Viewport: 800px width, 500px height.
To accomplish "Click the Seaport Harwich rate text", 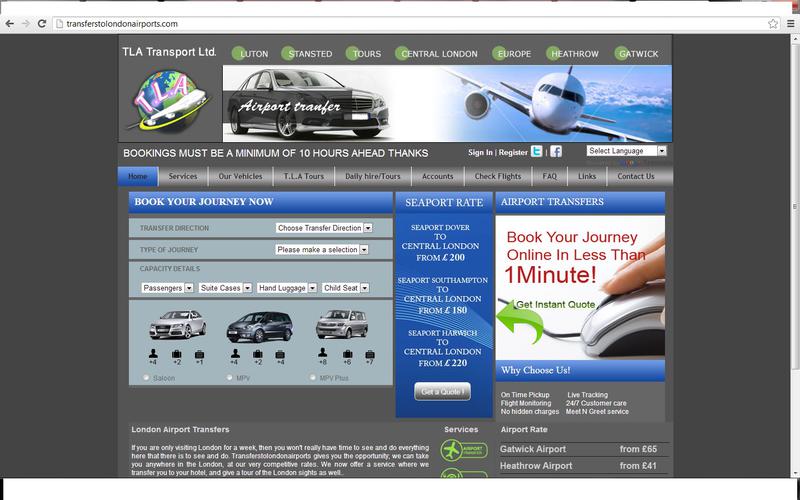I will pyautogui.click(x=442, y=348).
